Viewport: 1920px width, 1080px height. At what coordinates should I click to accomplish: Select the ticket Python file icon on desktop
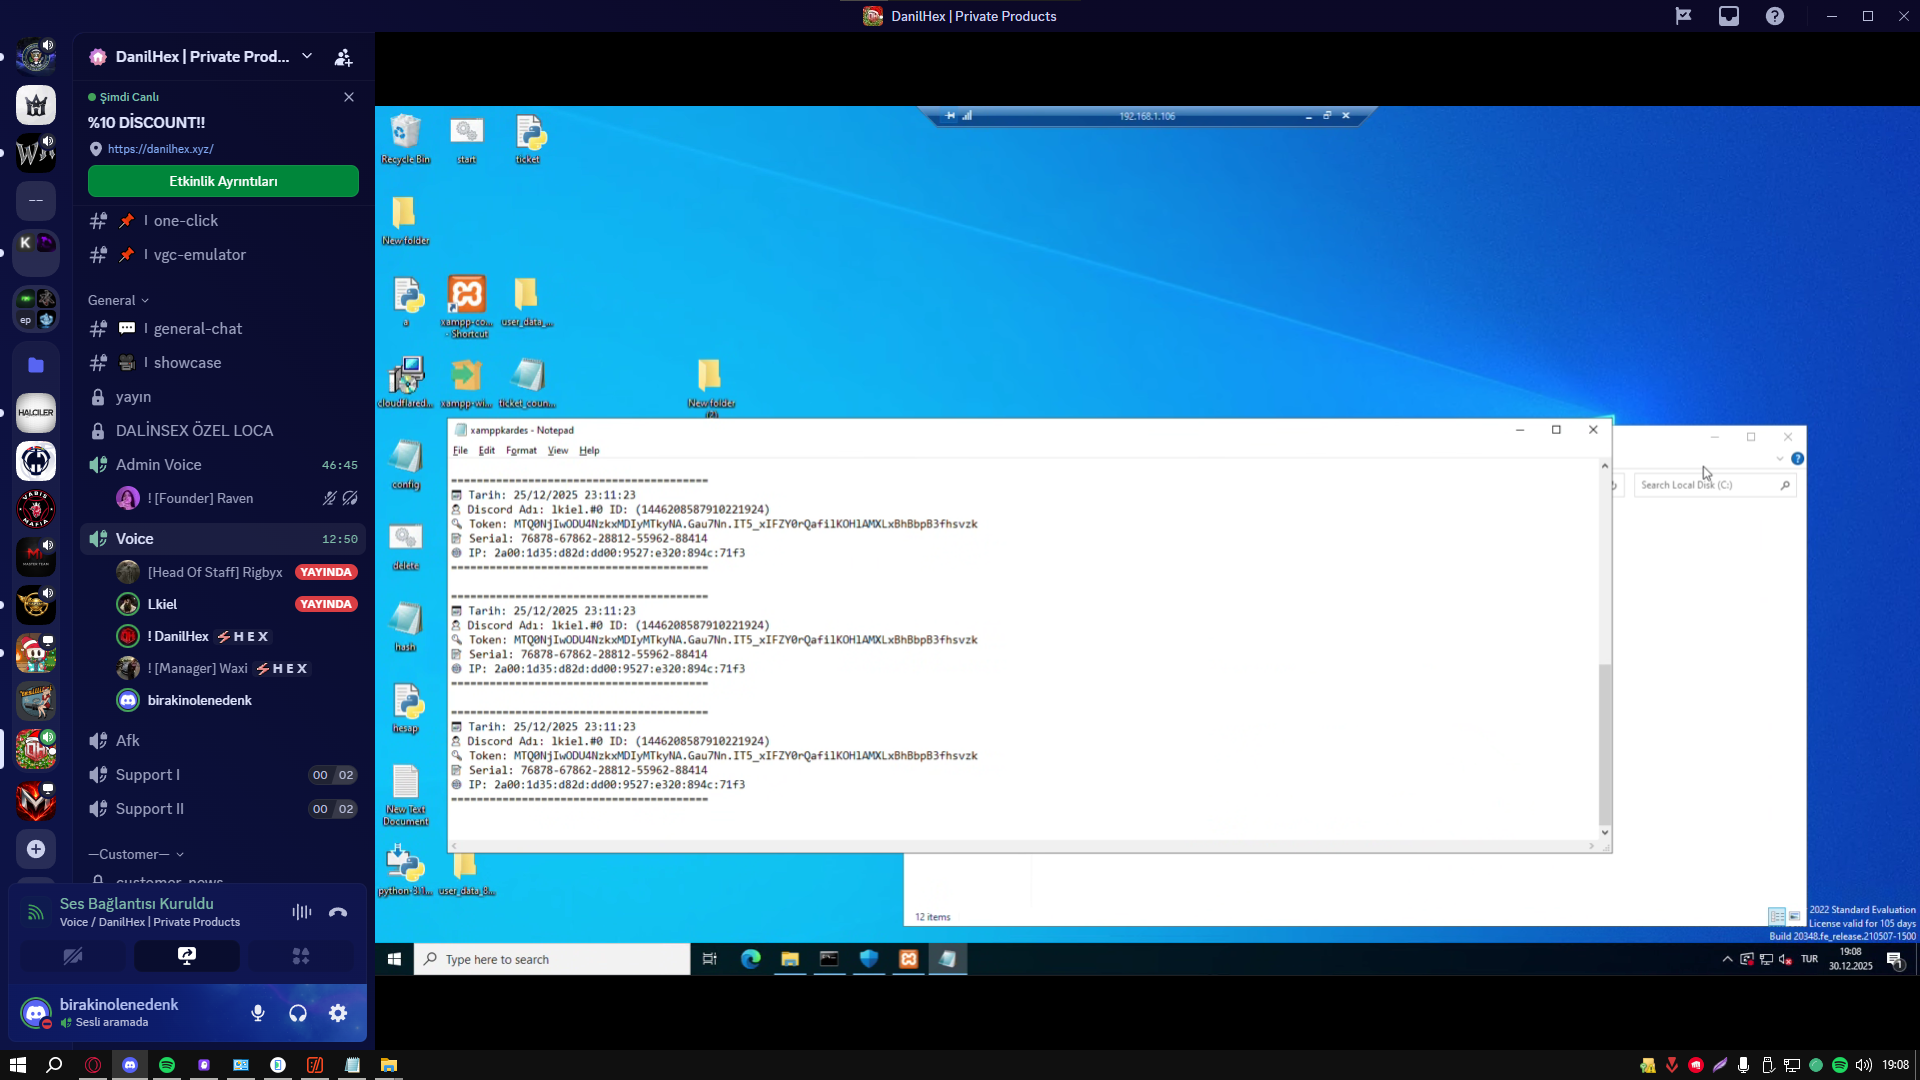pyautogui.click(x=528, y=140)
